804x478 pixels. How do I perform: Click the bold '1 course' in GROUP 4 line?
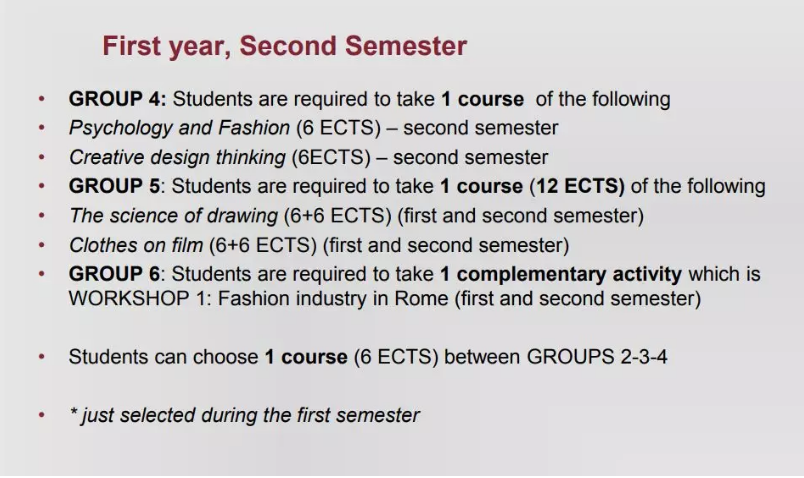point(482,99)
